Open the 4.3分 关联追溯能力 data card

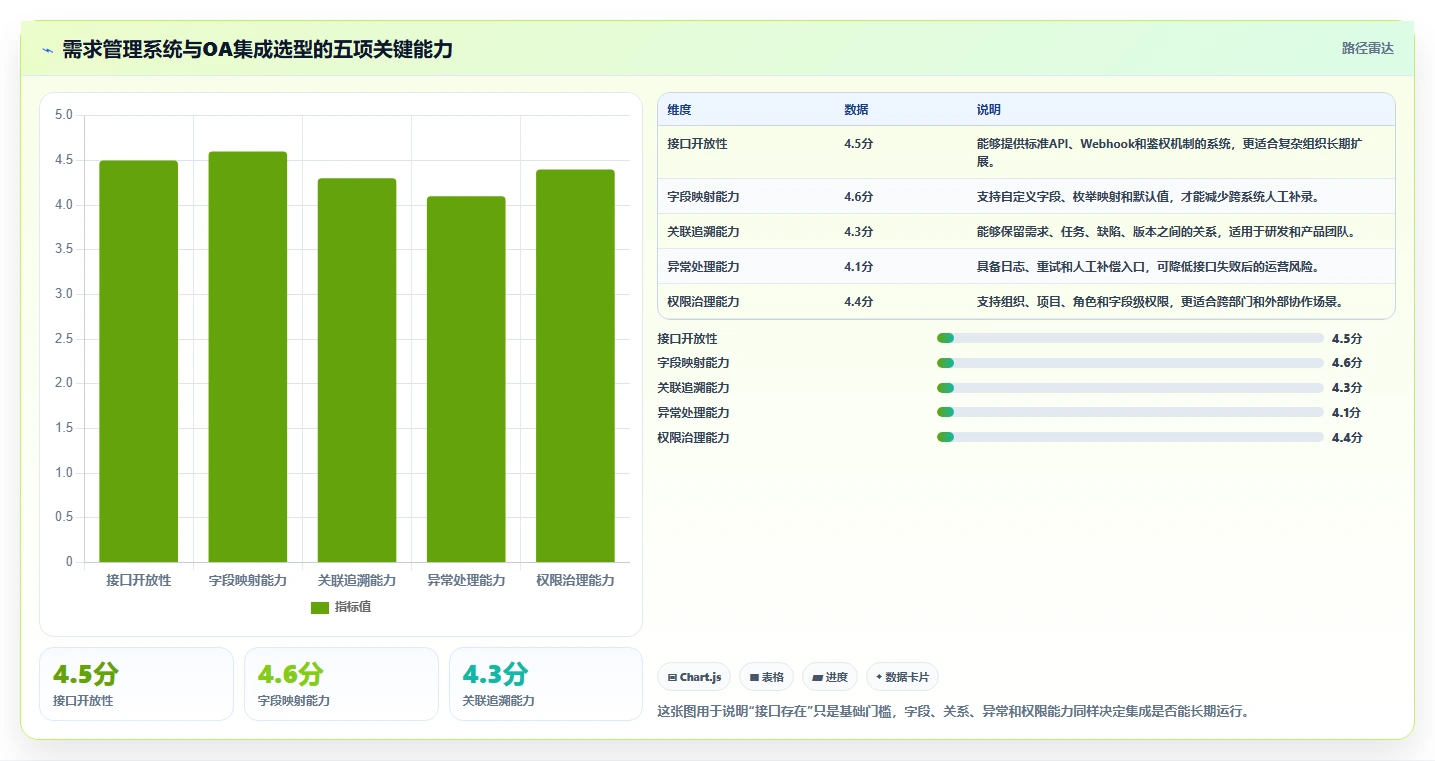pos(546,684)
